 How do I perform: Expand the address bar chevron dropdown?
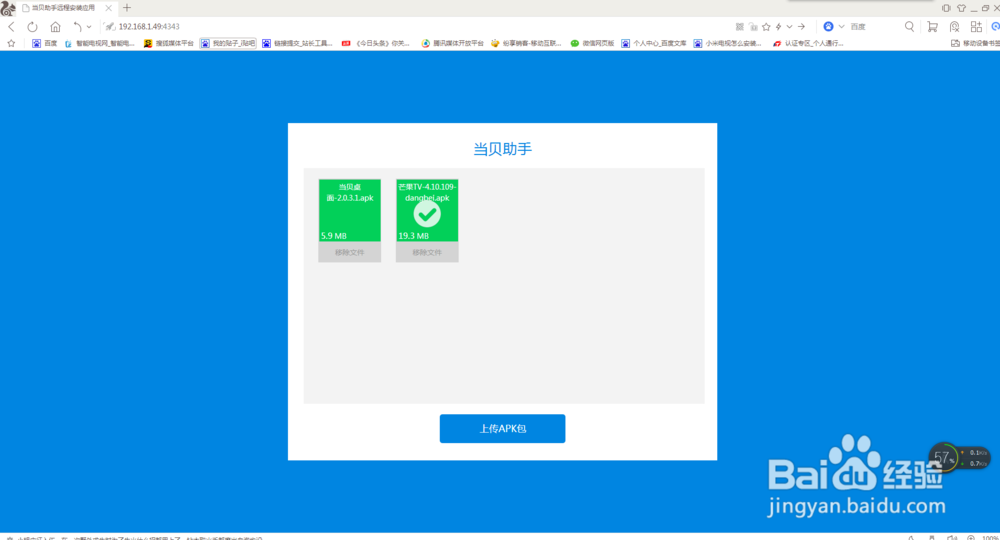[790, 27]
